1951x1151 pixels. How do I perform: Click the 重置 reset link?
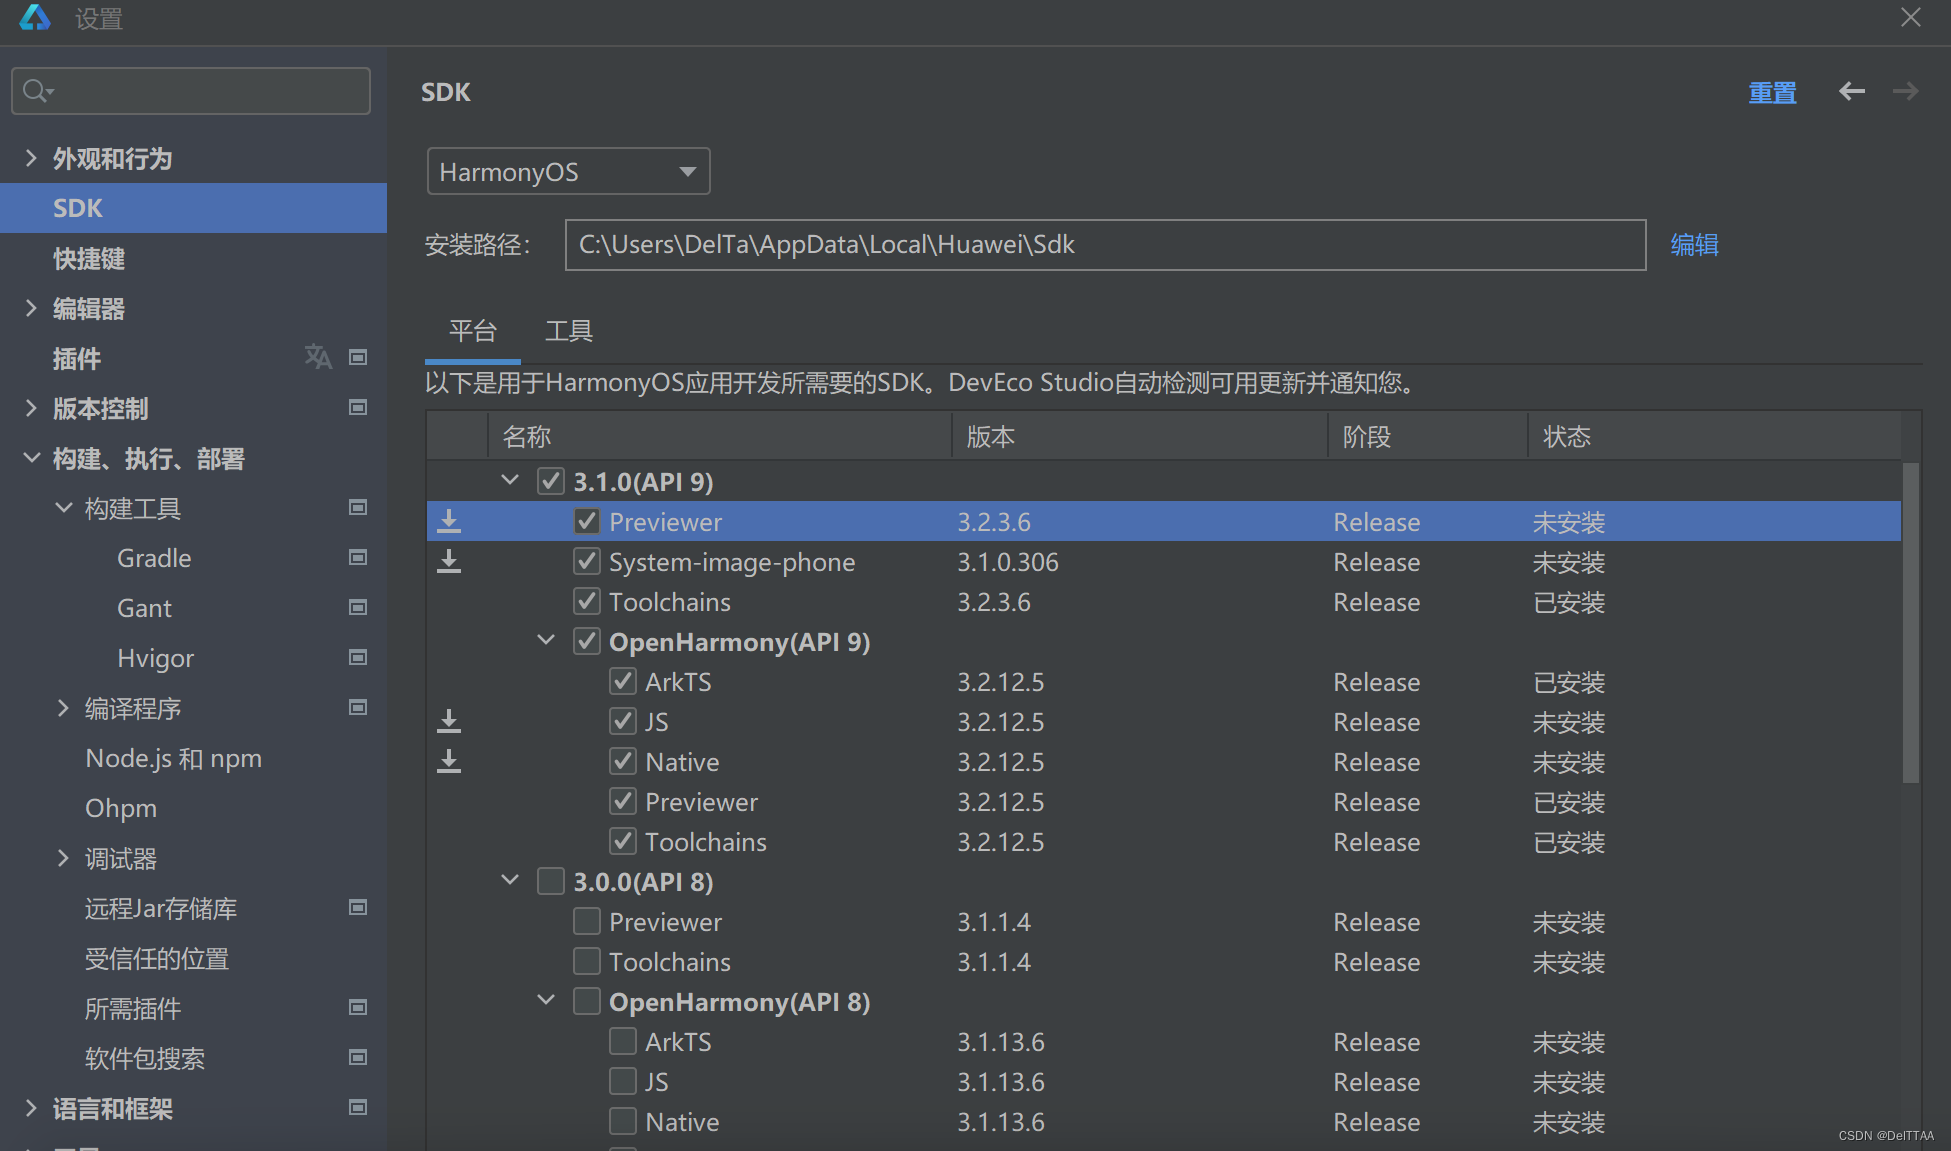pyautogui.click(x=1772, y=93)
